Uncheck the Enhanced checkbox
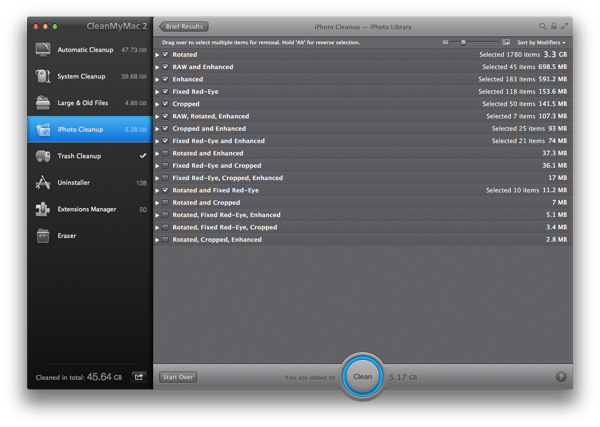This screenshot has width=600, height=427. point(165,79)
